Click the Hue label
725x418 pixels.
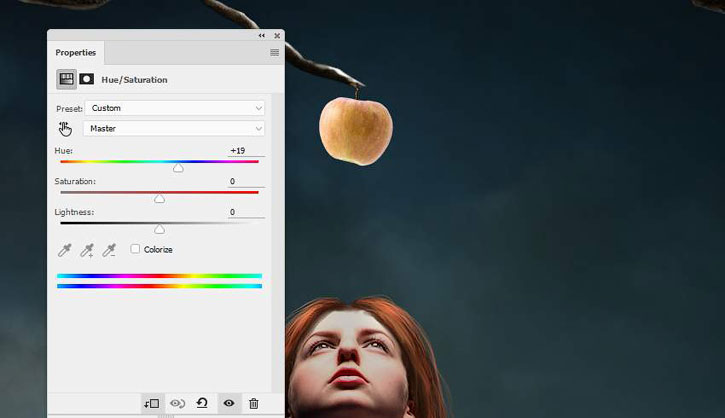coord(63,151)
